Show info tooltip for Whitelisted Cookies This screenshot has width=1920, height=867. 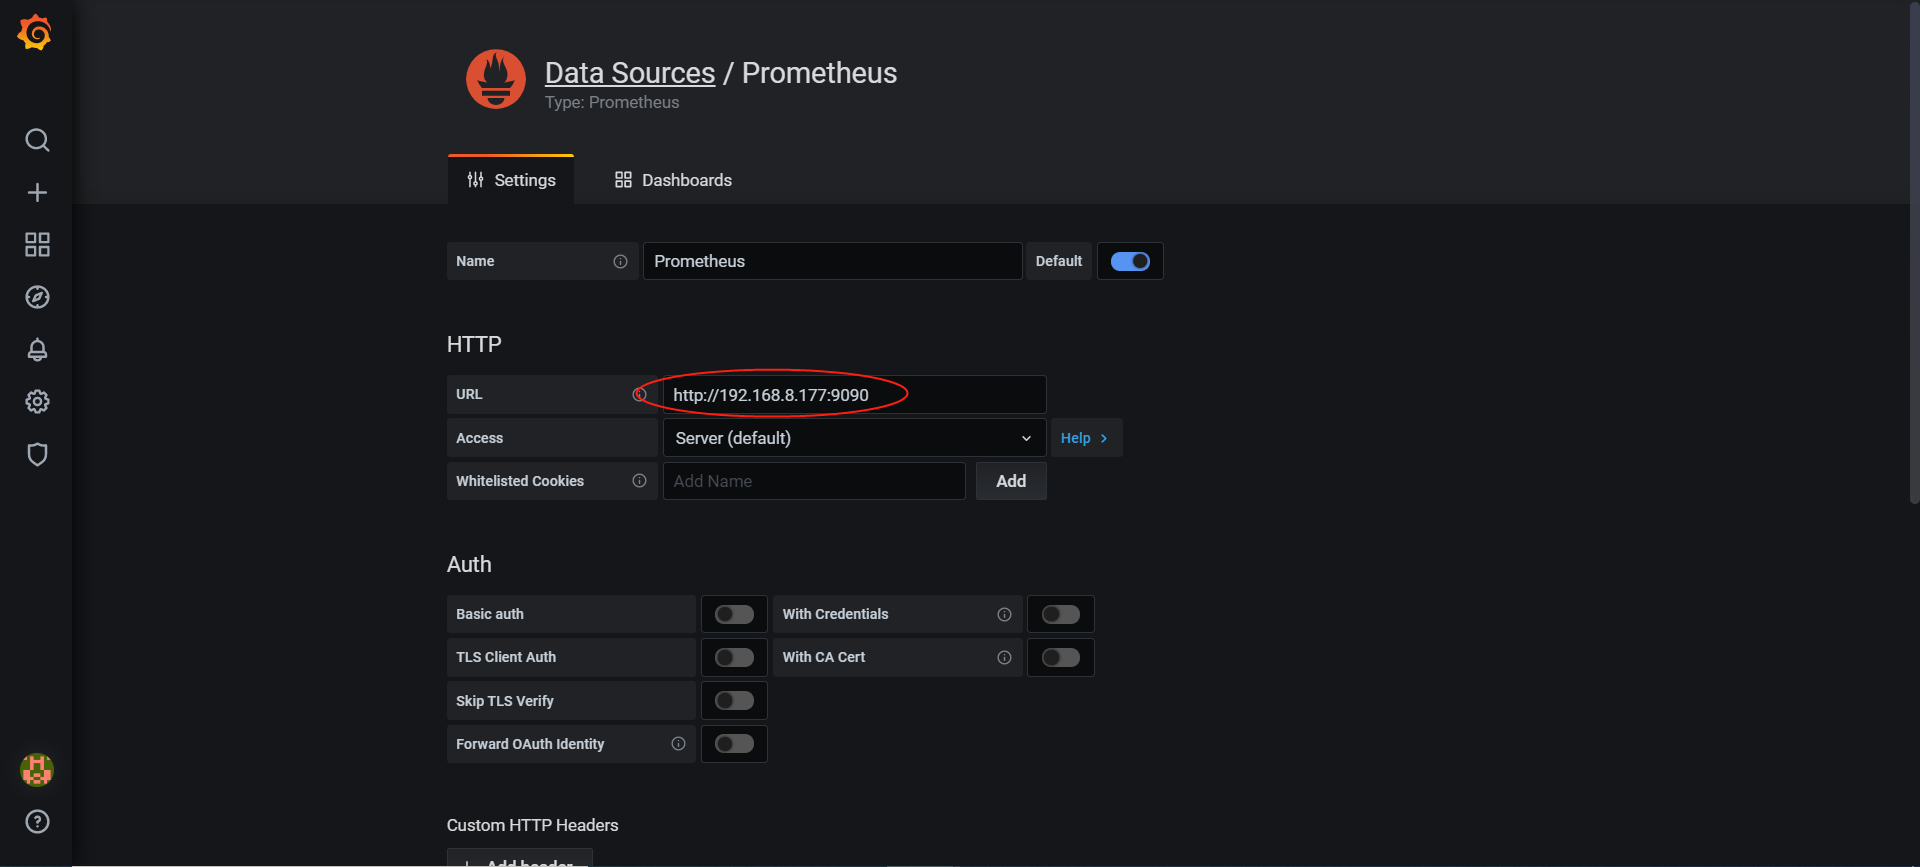[639, 481]
